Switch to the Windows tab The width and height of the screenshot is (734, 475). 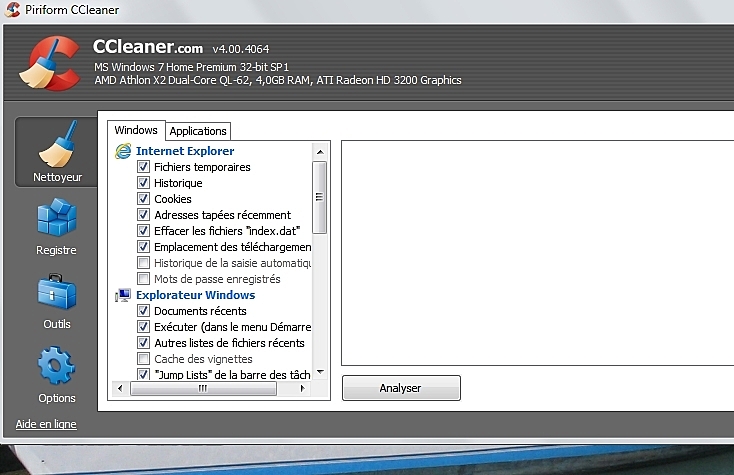(x=136, y=130)
